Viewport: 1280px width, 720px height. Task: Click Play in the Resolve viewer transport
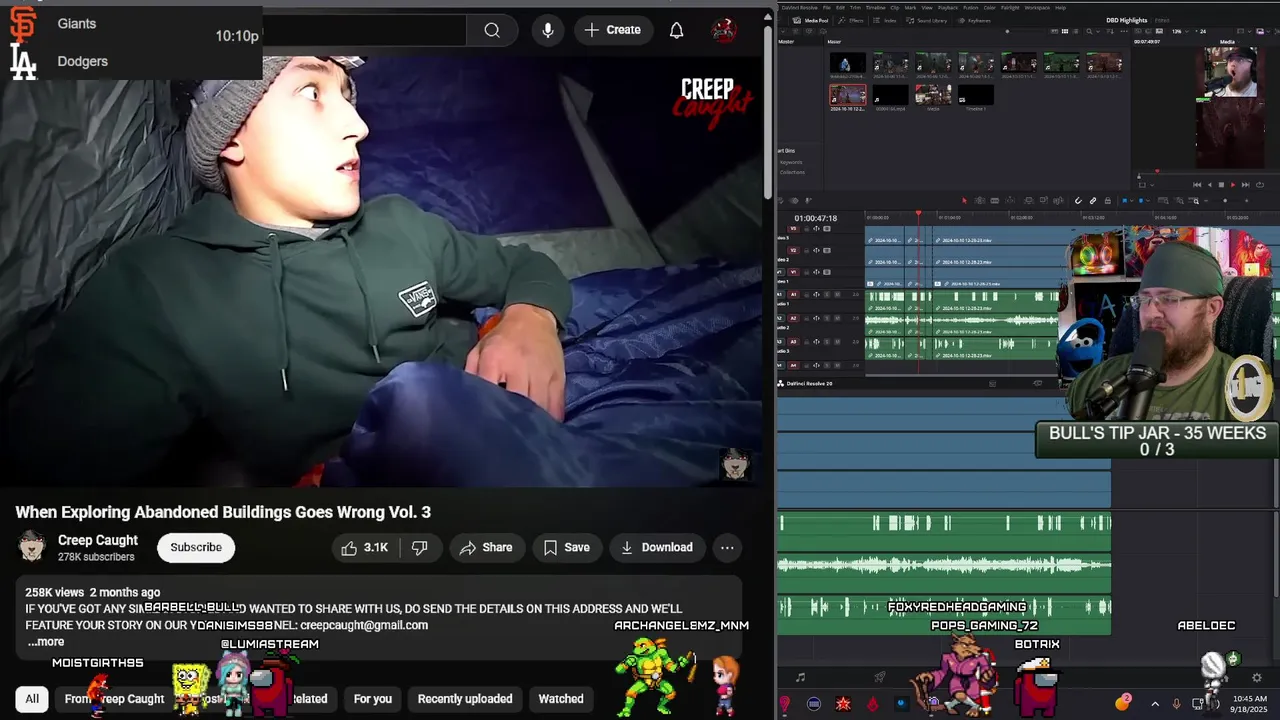tap(1233, 185)
